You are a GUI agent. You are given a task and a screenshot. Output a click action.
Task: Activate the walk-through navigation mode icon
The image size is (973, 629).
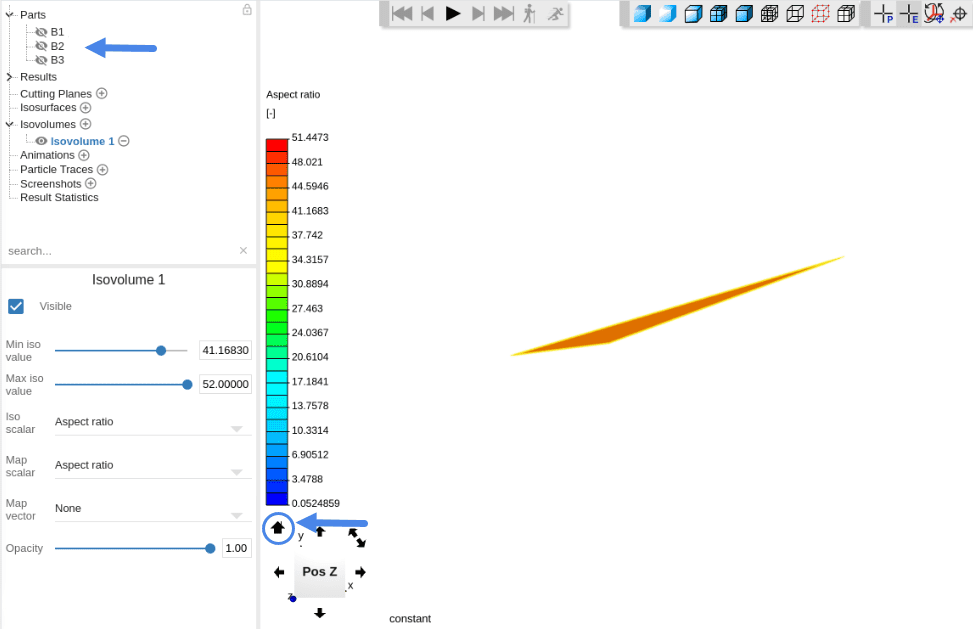pyautogui.click(x=528, y=14)
